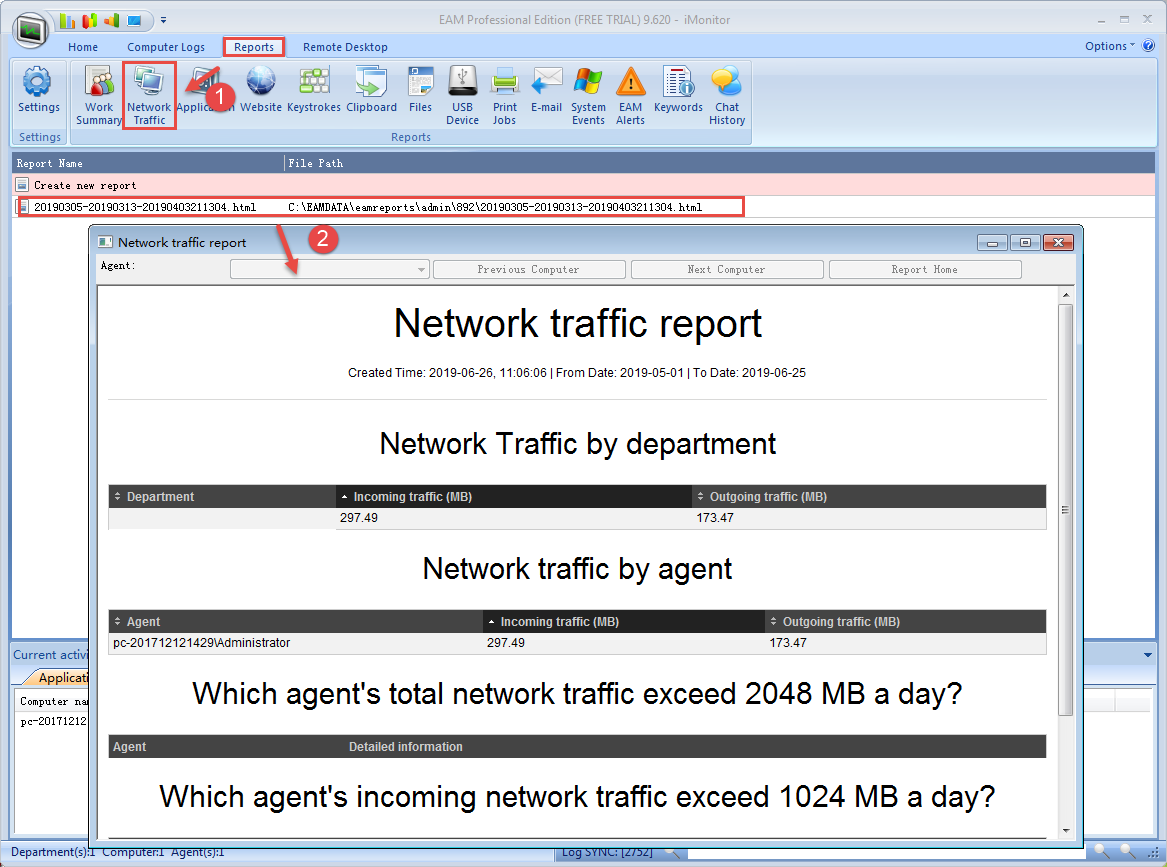Image resolution: width=1167 pixels, height=867 pixels.
Task: Open the E-mail report
Action: point(546,91)
